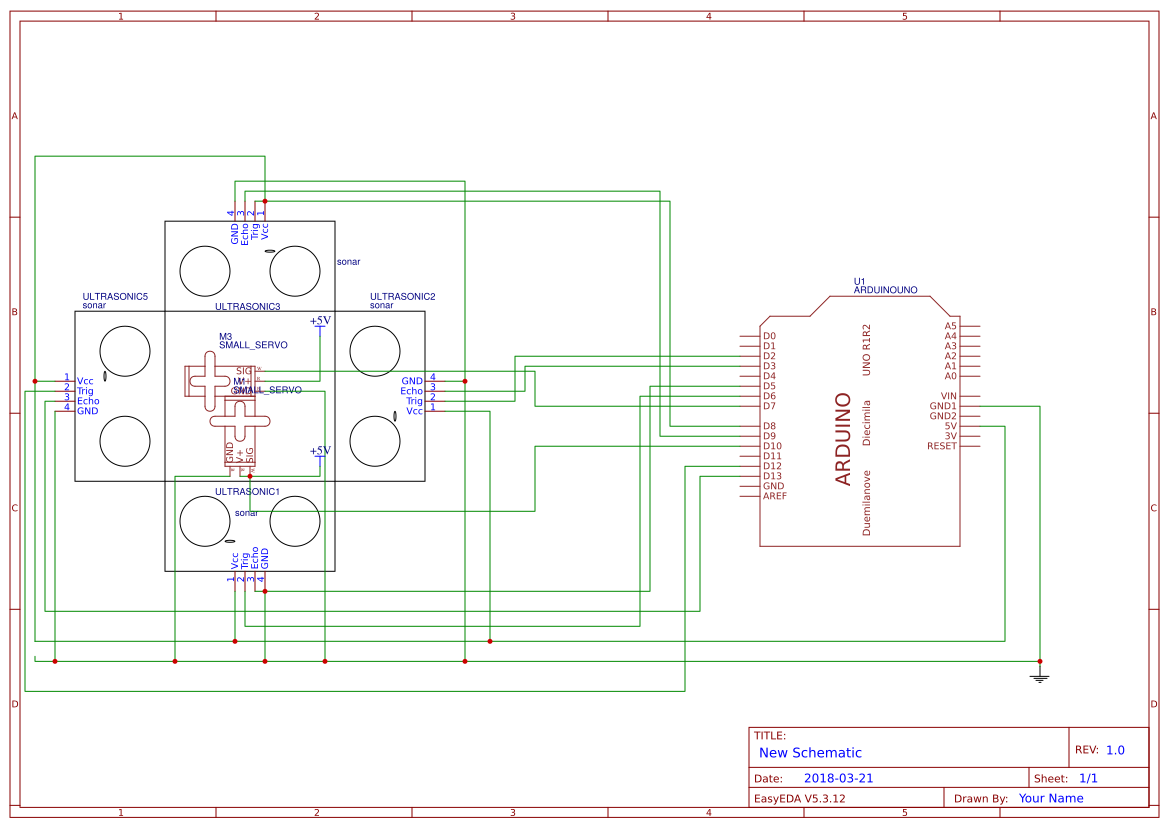Select the D13 pin on the Arduino
This screenshot has height=828, width=1169.
point(776,478)
